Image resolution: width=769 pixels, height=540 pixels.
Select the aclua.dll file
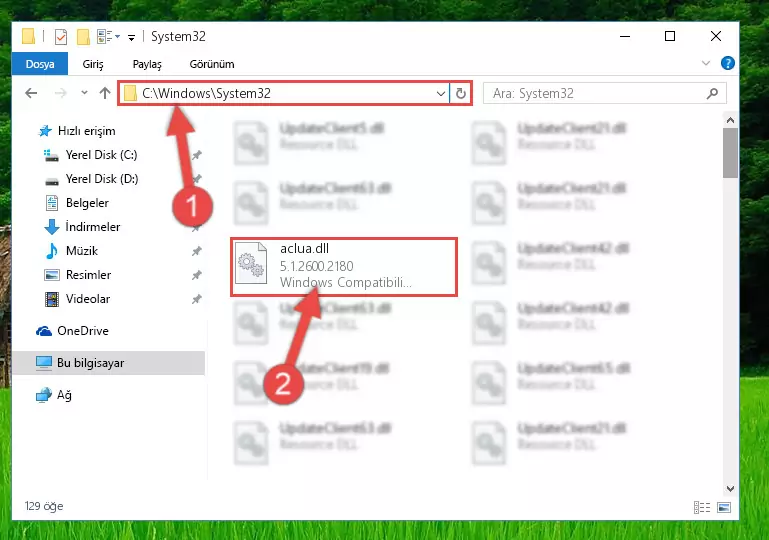click(344, 267)
